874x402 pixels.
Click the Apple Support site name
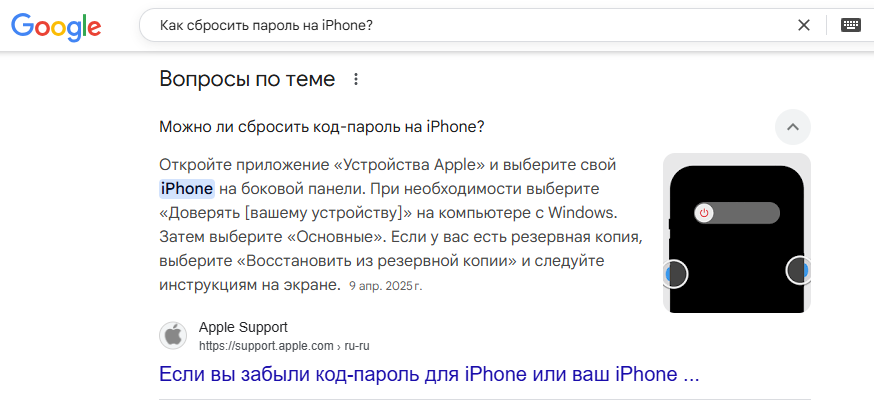[243, 327]
